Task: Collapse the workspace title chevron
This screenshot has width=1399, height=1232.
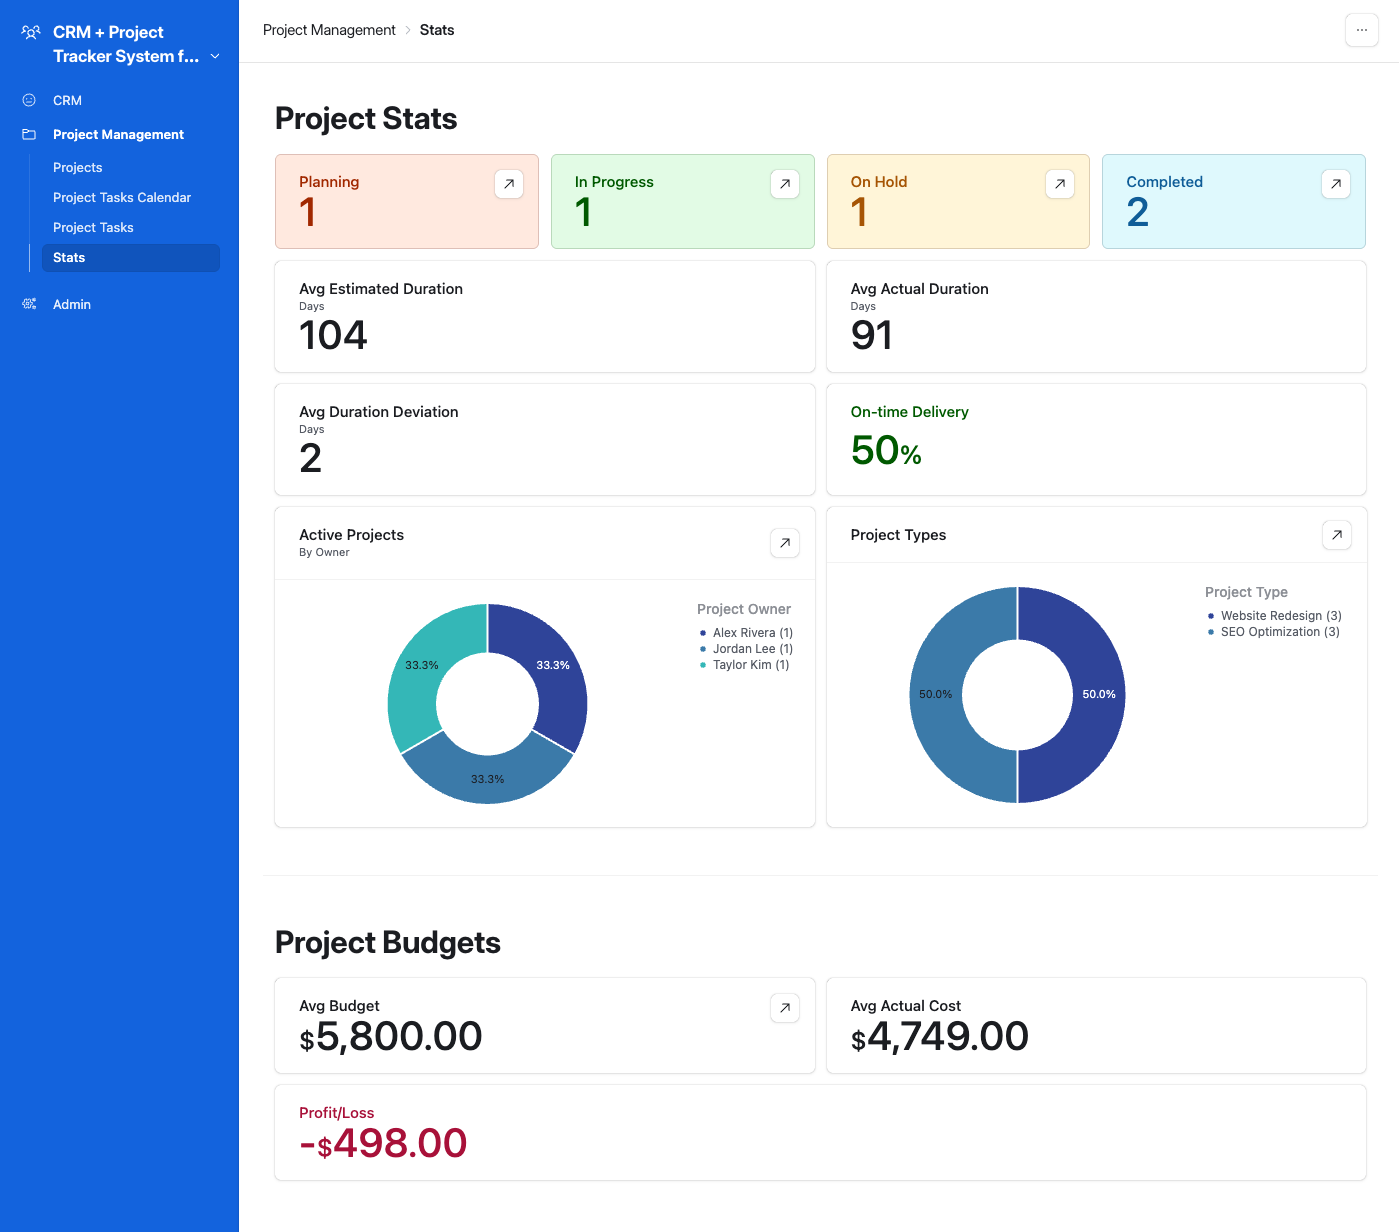Action: click(x=215, y=56)
